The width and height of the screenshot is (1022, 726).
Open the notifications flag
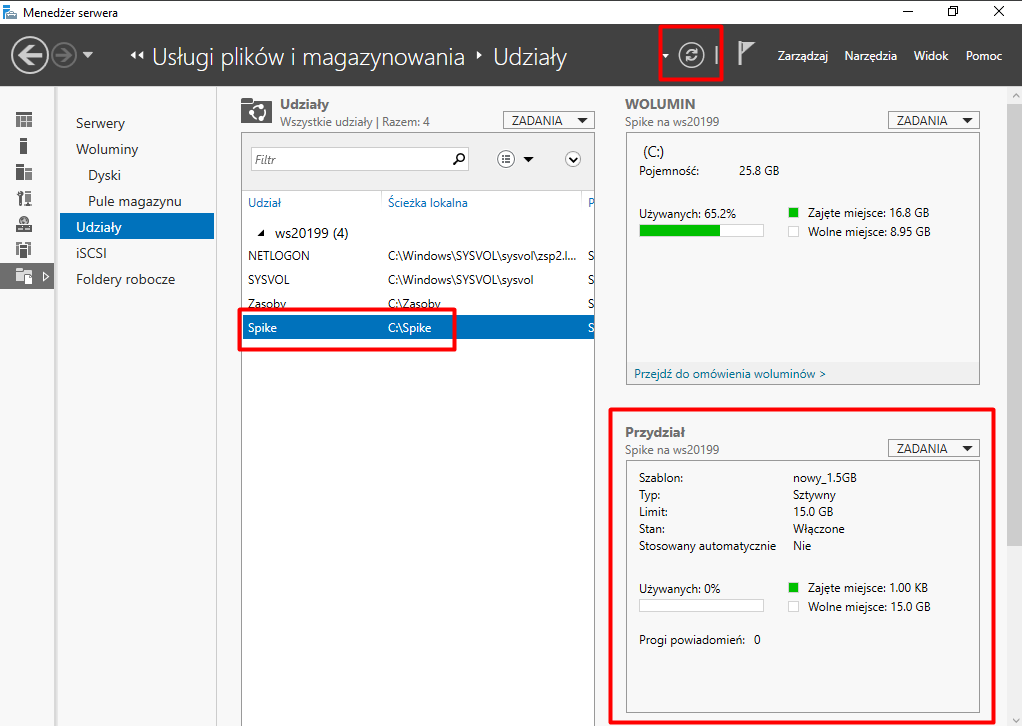[x=745, y=54]
